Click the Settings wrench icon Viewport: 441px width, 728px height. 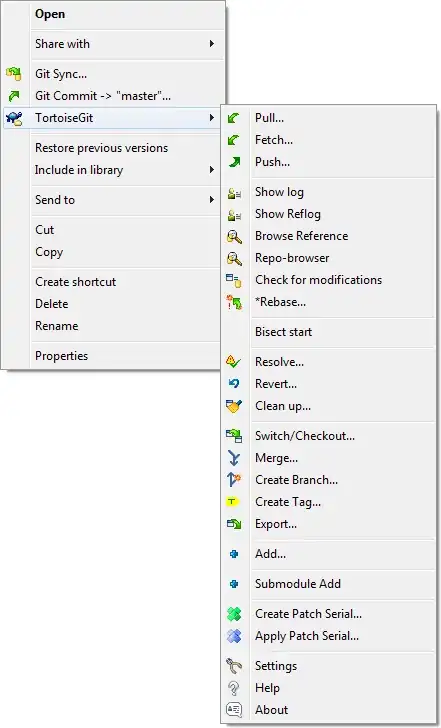234,666
